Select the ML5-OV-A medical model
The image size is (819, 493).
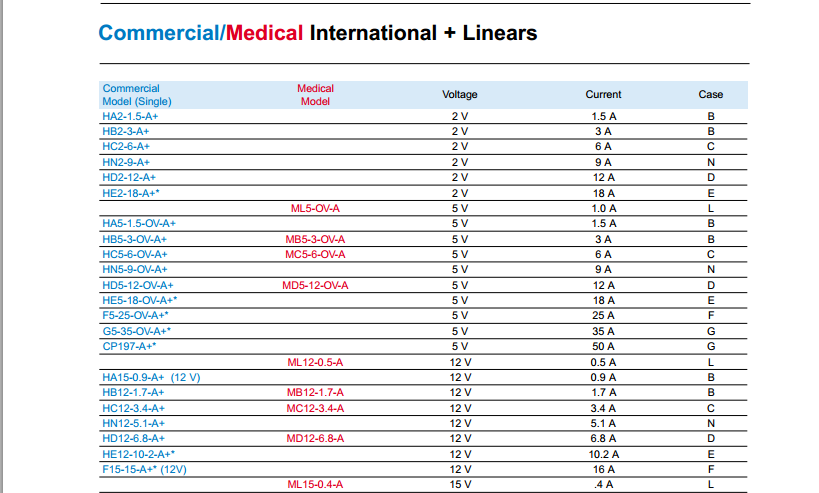coord(315,208)
